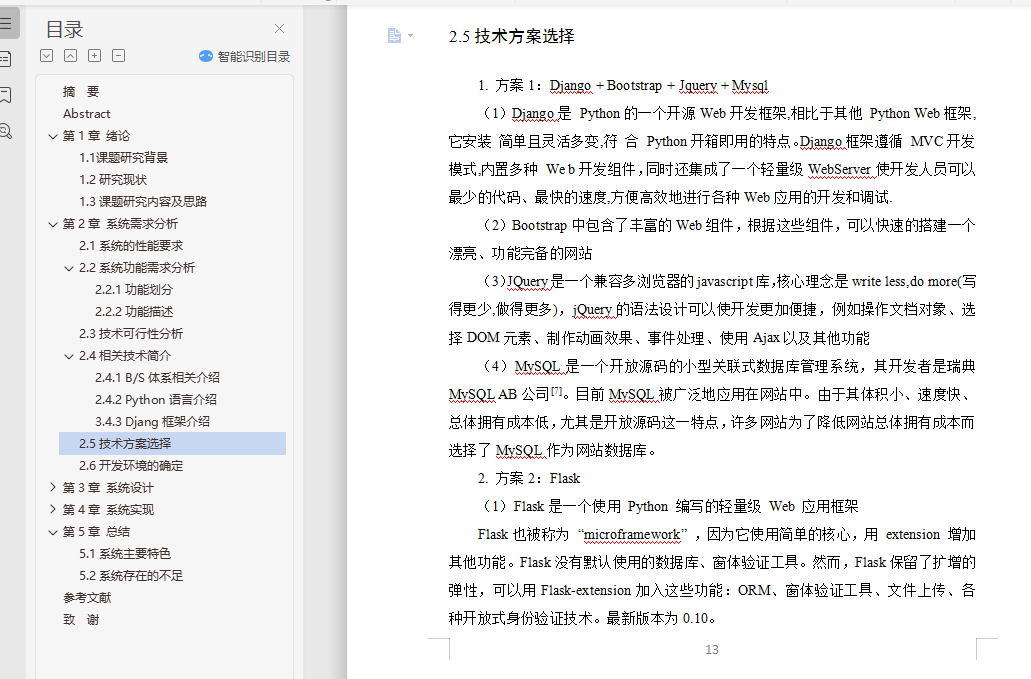
Task: Select 第2章 系统需求分析 outline entry text
Action: click(x=120, y=224)
